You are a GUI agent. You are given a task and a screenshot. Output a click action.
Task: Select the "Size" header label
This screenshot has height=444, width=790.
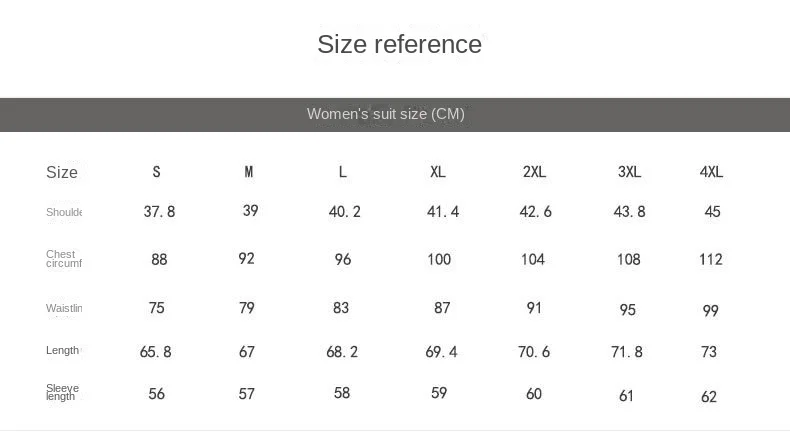pyautogui.click(x=62, y=172)
